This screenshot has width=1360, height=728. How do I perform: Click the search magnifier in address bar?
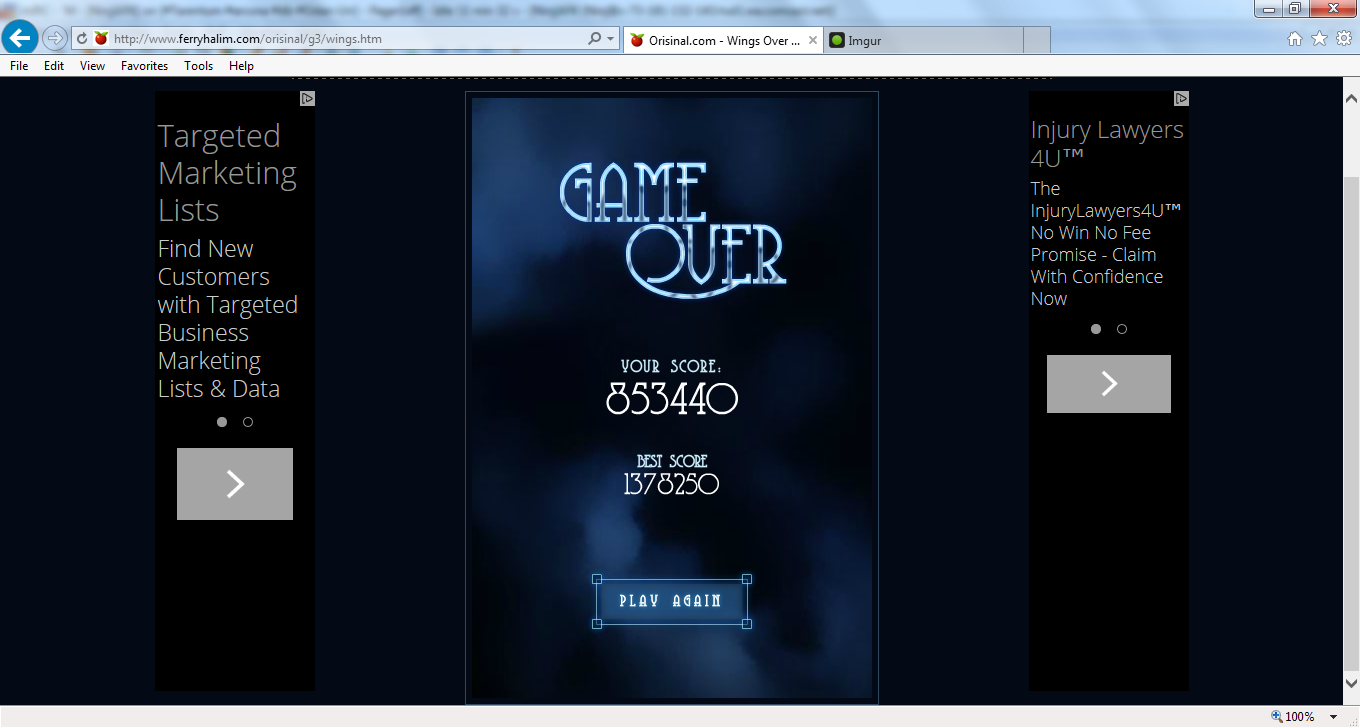pos(595,39)
